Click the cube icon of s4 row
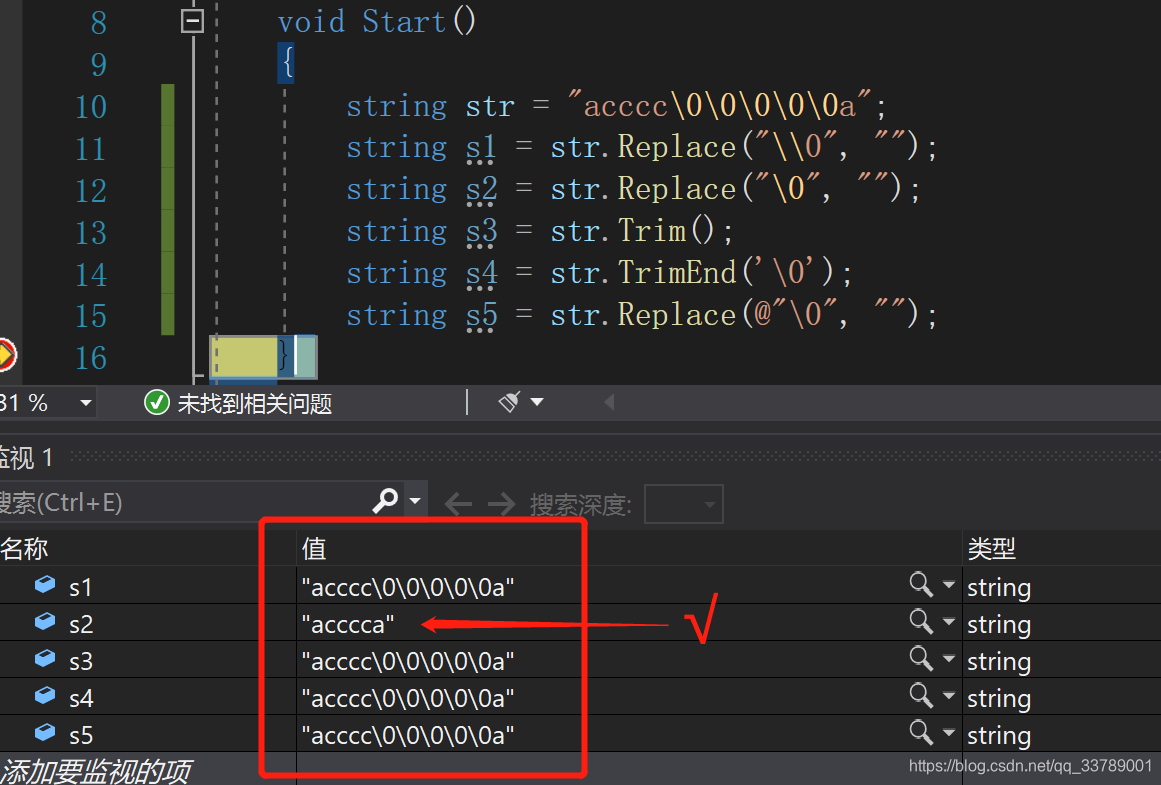The height and width of the screenshot is (785, 1161). (44, 695)
